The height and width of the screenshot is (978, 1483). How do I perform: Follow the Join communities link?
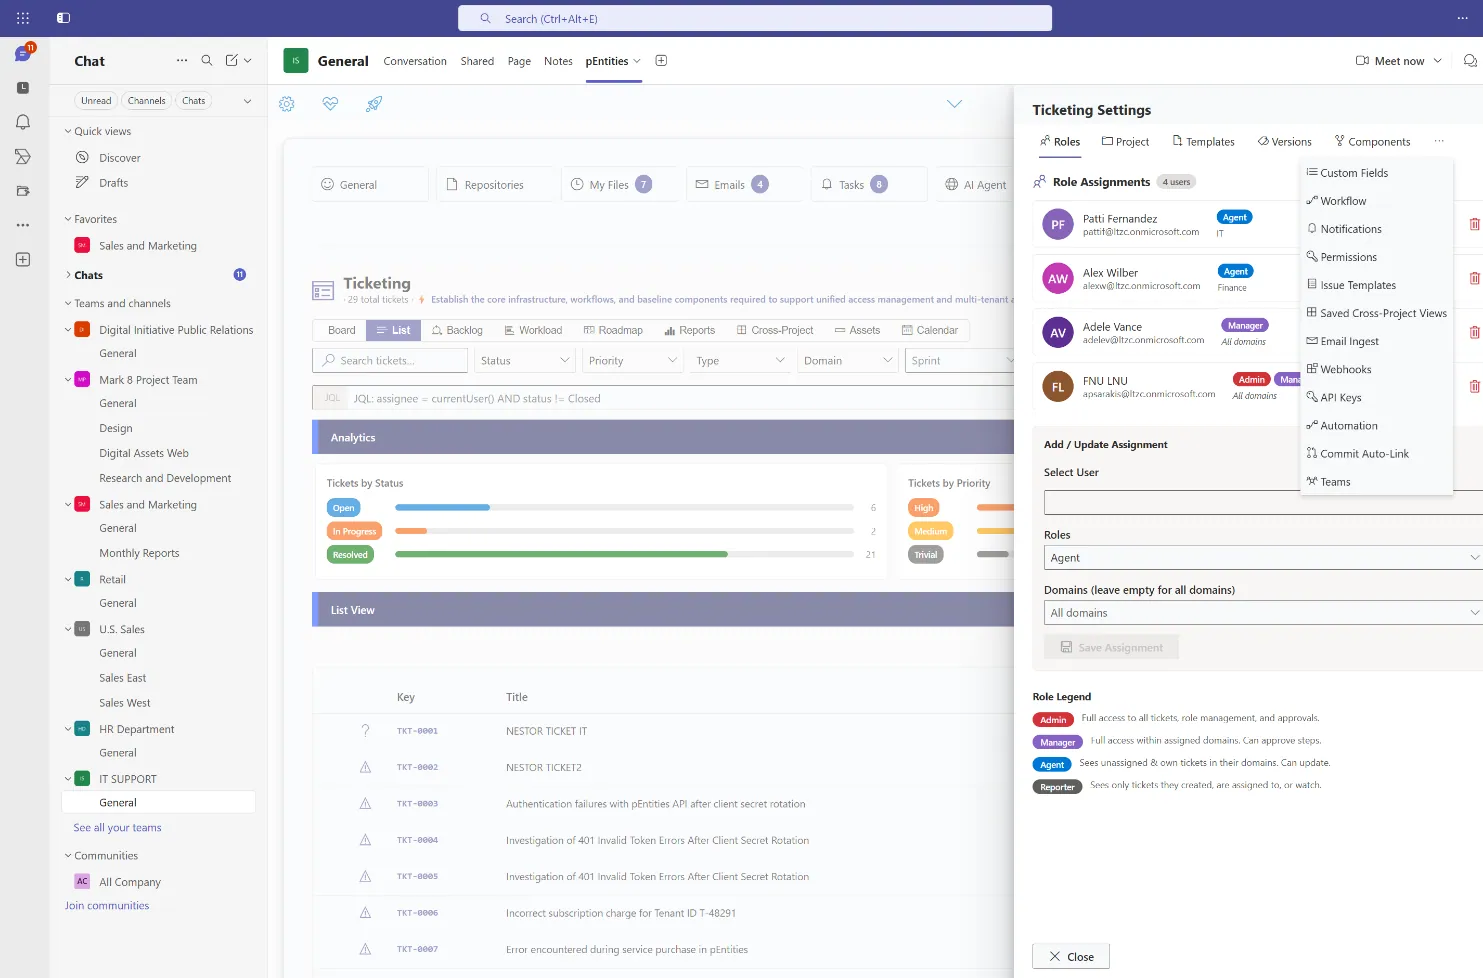[x=107, y=906]
